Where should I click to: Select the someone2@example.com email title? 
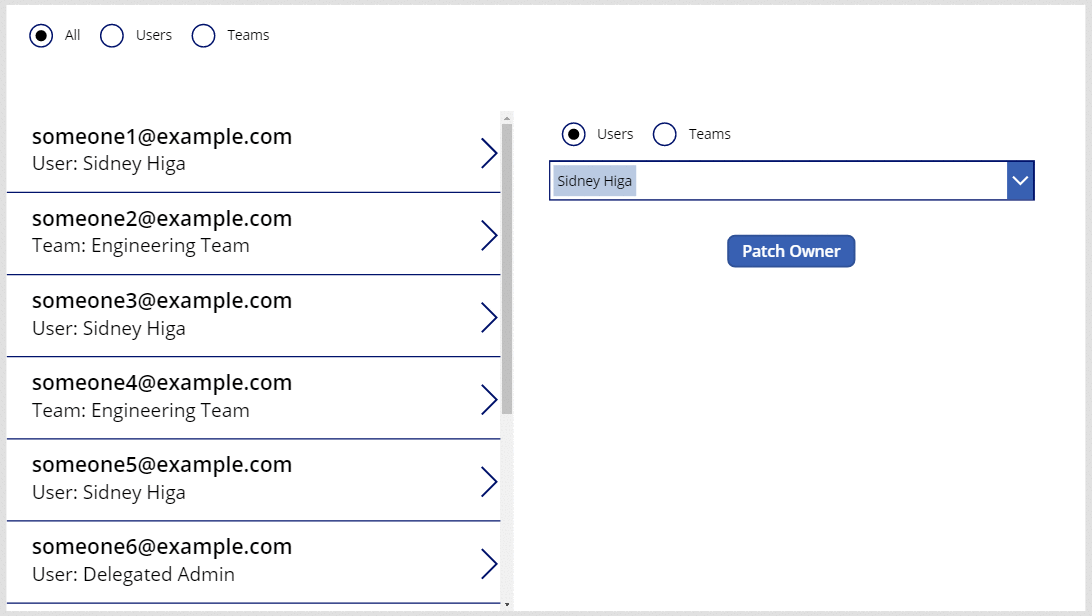162,218
